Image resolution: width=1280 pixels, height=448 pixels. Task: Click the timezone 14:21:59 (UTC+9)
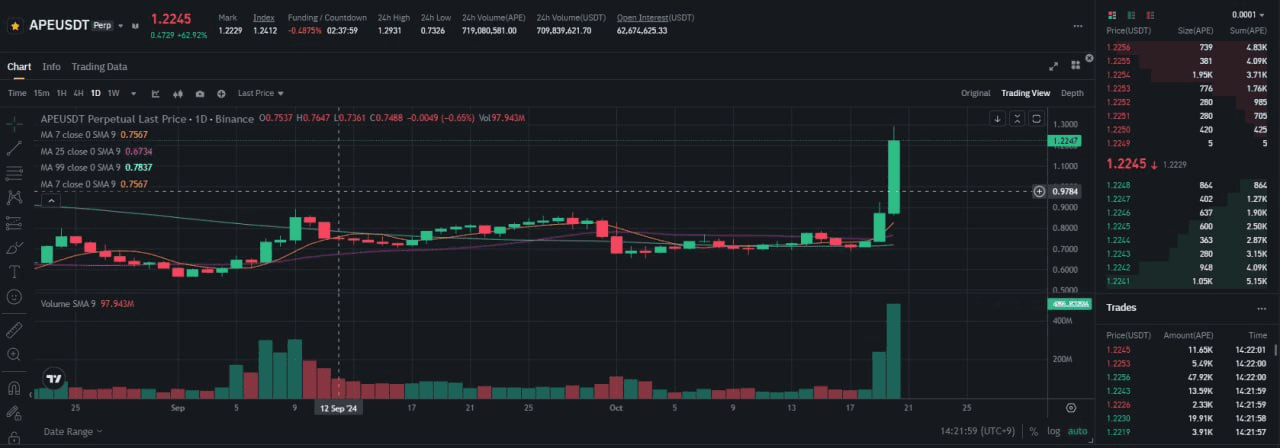pyautogui.click(x=977, y=432)
